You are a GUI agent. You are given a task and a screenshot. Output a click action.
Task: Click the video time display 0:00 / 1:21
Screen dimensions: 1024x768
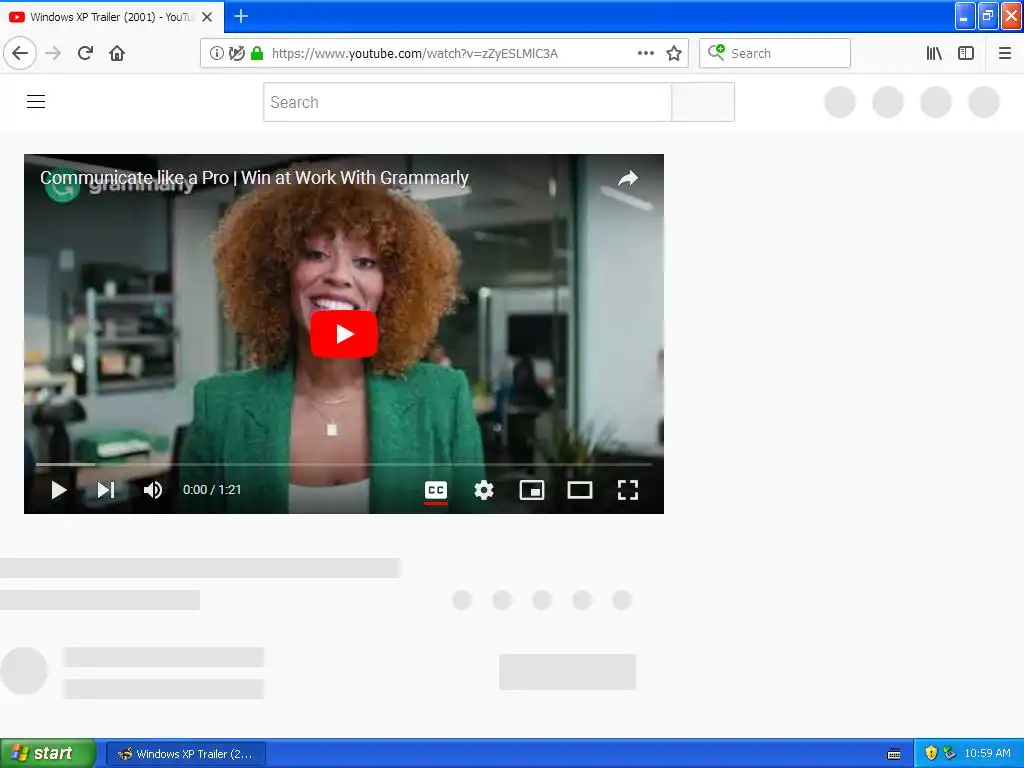[x=212, y=490]
